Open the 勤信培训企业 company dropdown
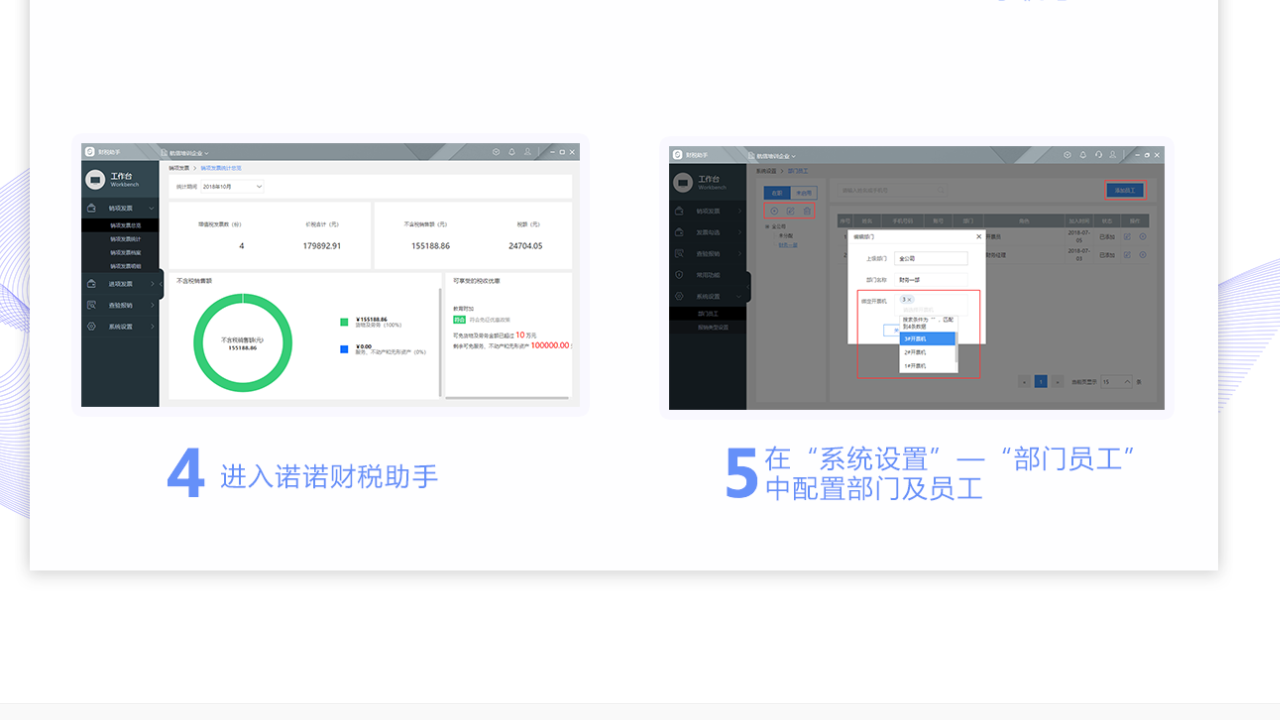Viewport: 1280px width, 720px height. (774, 156)
